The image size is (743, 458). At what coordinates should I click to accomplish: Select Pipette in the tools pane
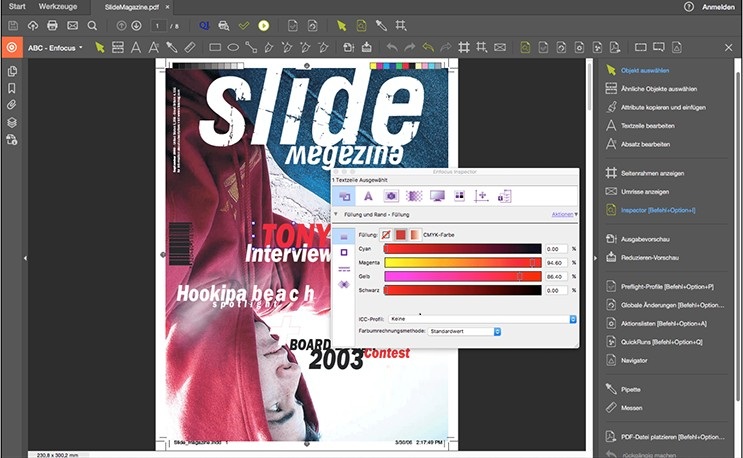pyautogui.click(x=630, y=389)
